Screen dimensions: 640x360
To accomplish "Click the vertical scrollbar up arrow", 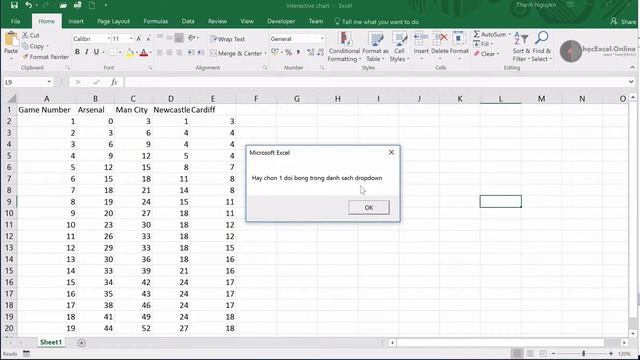I will [633, 98].
